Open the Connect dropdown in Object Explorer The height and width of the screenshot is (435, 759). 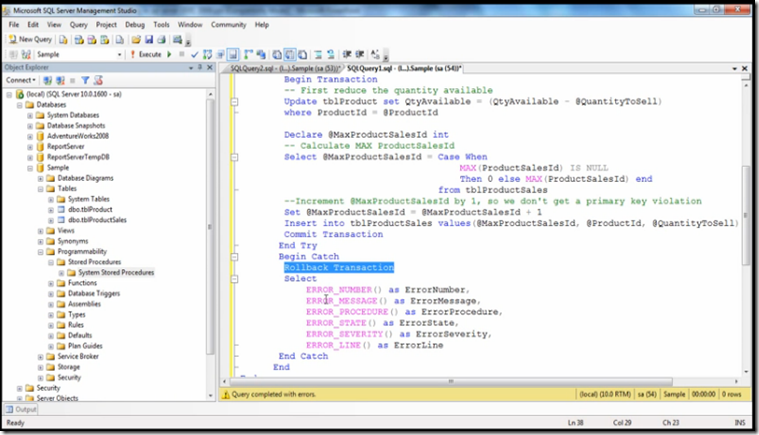[21, 80]
